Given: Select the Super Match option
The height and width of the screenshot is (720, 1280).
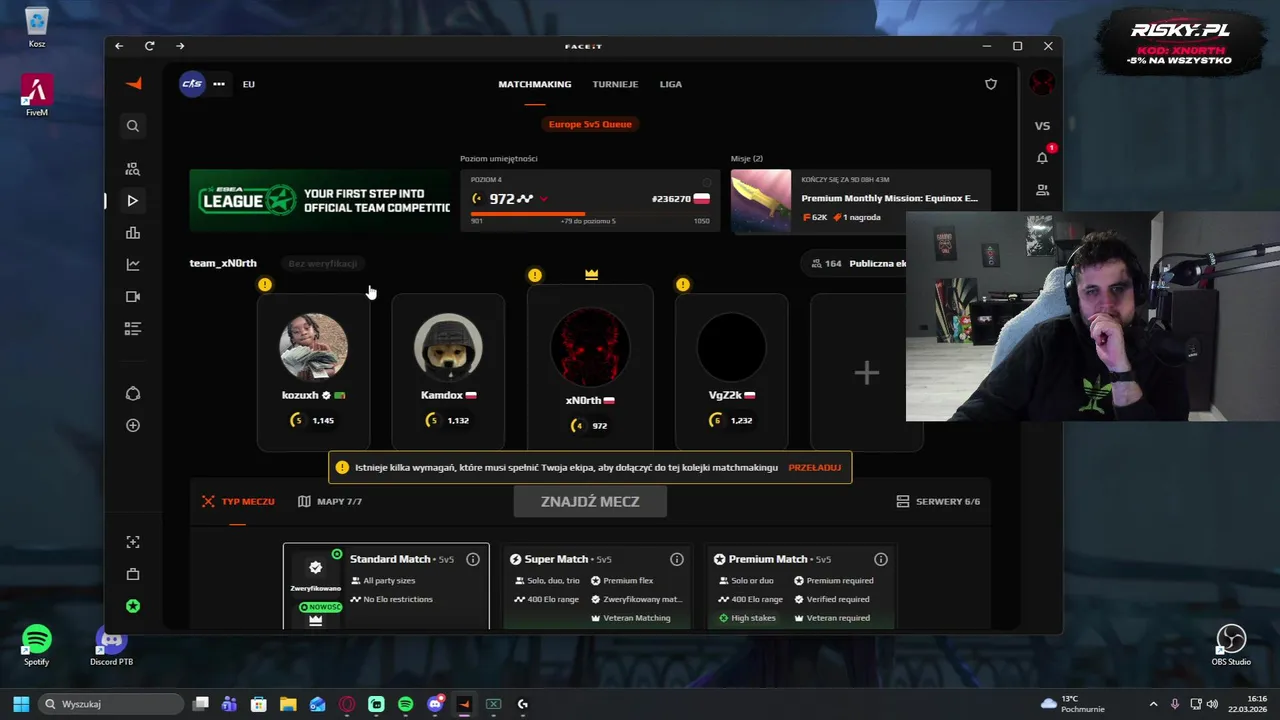Looking at the screenshot, I should point(598,587).
